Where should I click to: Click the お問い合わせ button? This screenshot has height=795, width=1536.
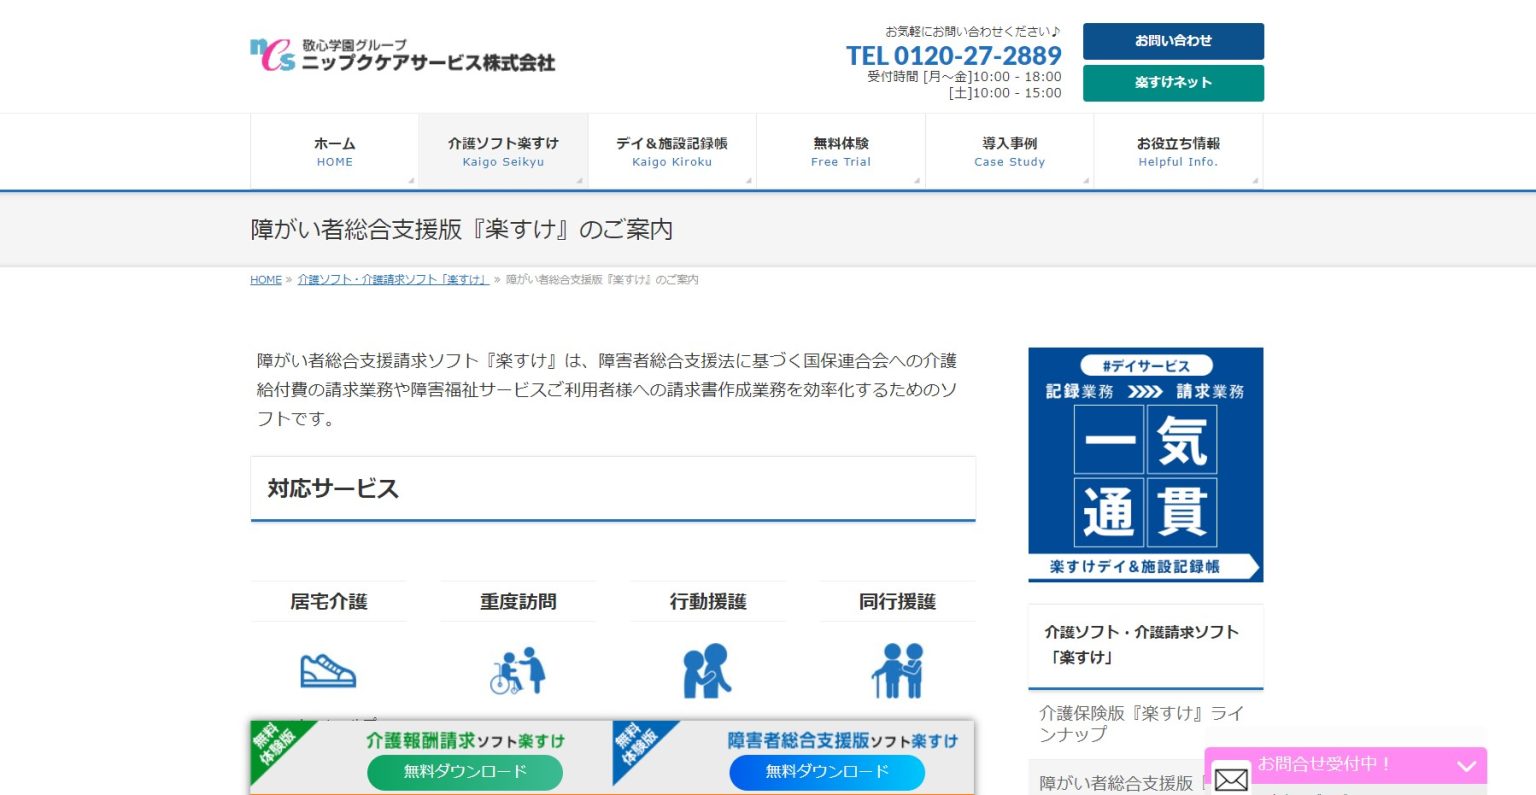click(x=1172, y=41)
